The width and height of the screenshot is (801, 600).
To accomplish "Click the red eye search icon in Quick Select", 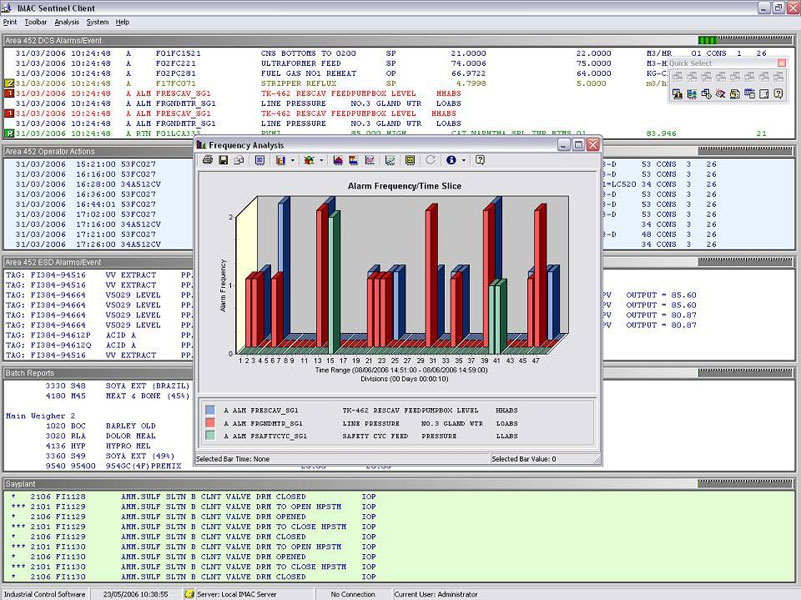I will [720, 94].
